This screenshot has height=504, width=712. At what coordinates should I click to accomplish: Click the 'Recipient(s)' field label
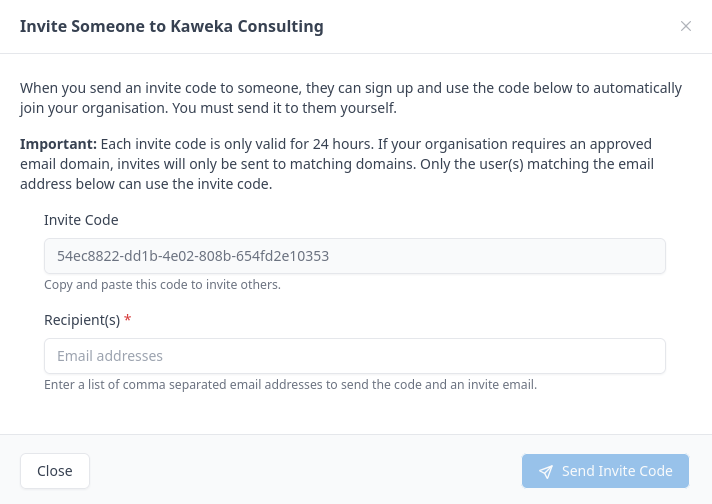coord(82,320)
